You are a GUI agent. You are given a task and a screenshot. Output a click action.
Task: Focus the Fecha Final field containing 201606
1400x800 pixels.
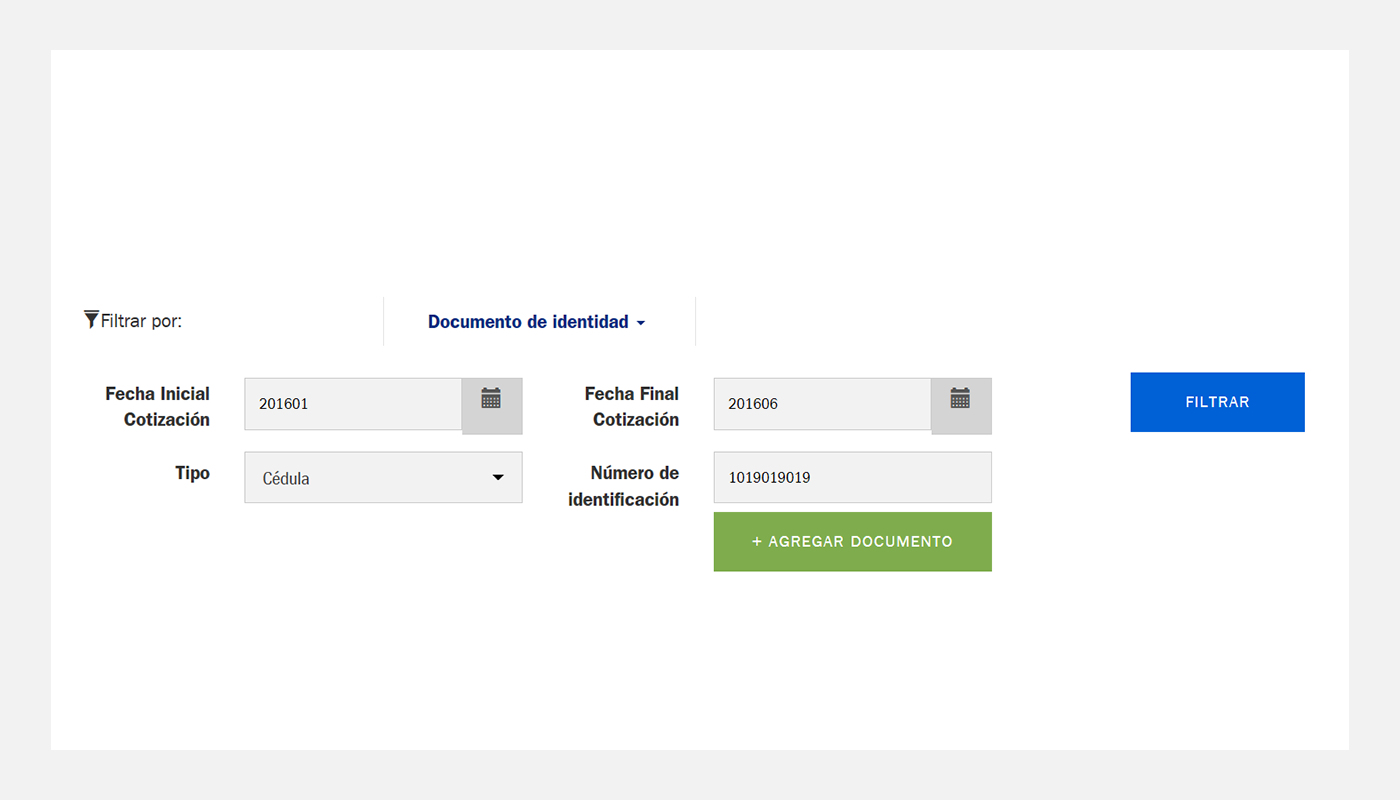822,404
